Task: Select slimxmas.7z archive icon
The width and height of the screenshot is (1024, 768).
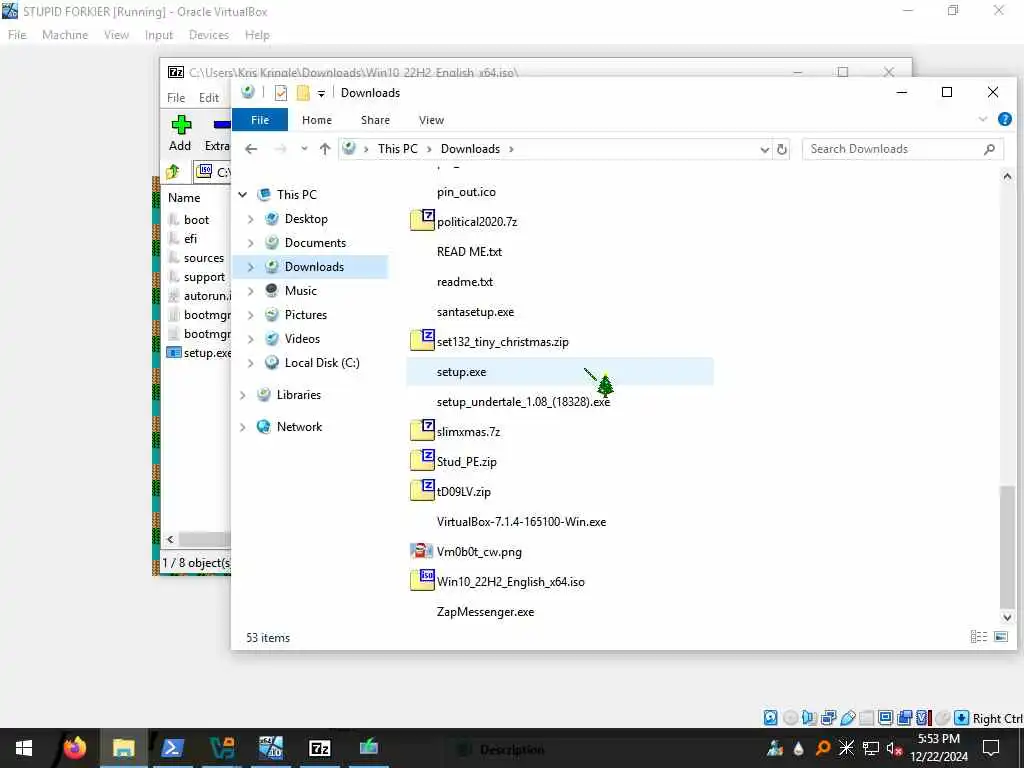Action: 422,431
